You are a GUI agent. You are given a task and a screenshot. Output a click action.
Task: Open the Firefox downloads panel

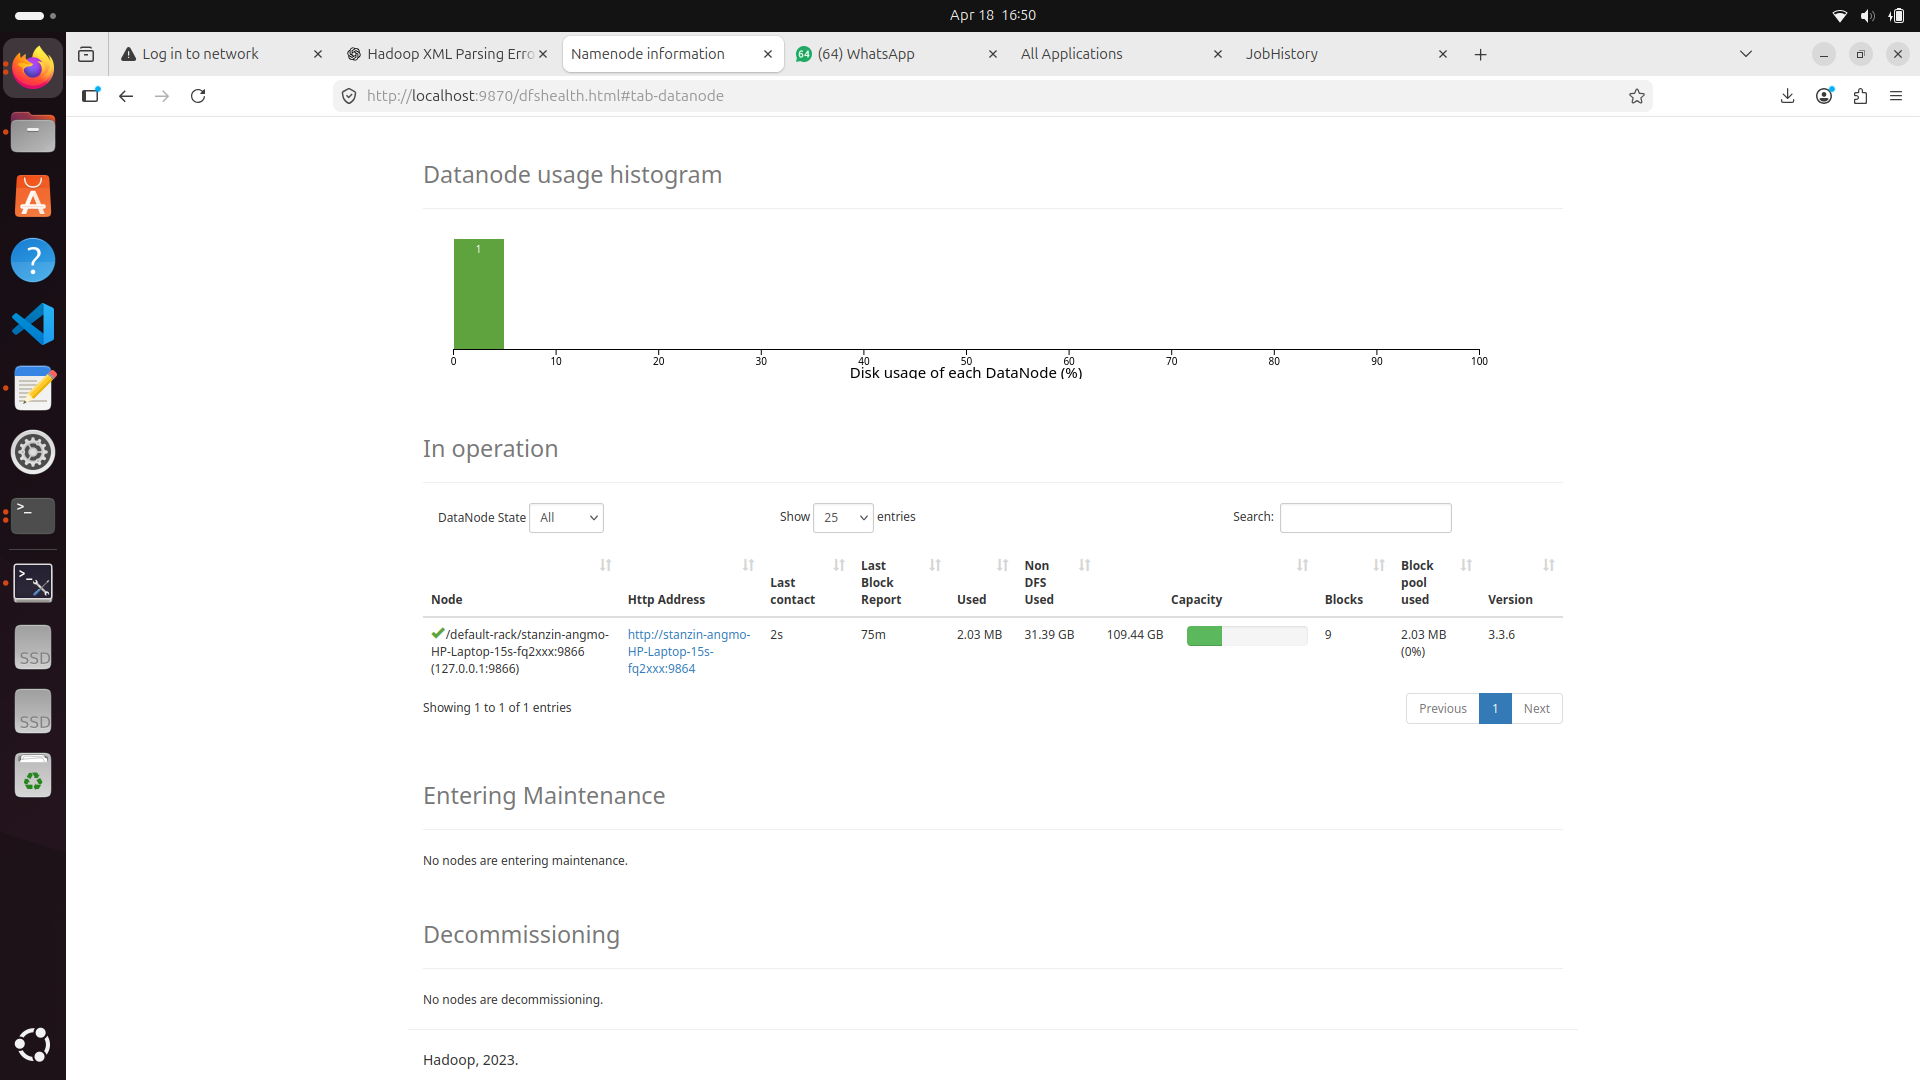pyautogui.click(x=1787, y=95)
